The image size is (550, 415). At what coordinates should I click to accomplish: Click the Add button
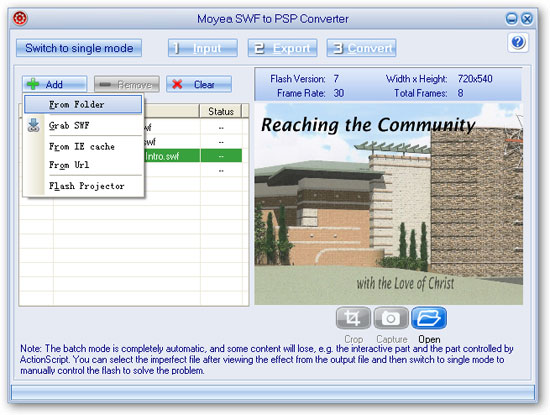pos(54,84)
